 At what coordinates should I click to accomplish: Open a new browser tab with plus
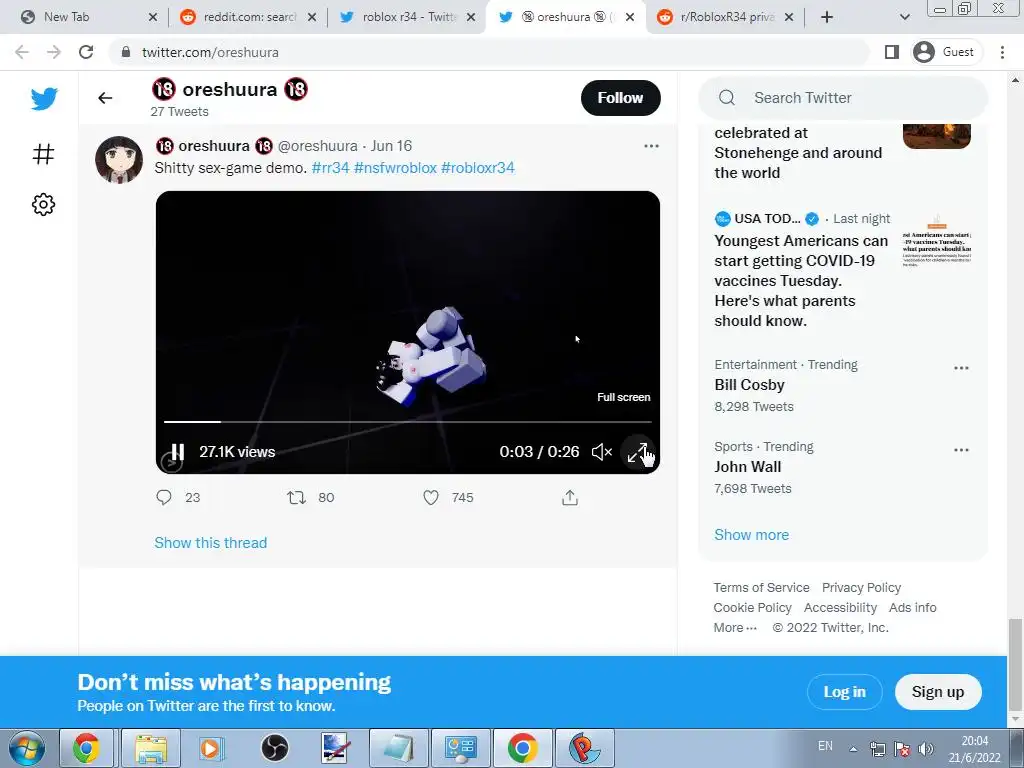827,18
